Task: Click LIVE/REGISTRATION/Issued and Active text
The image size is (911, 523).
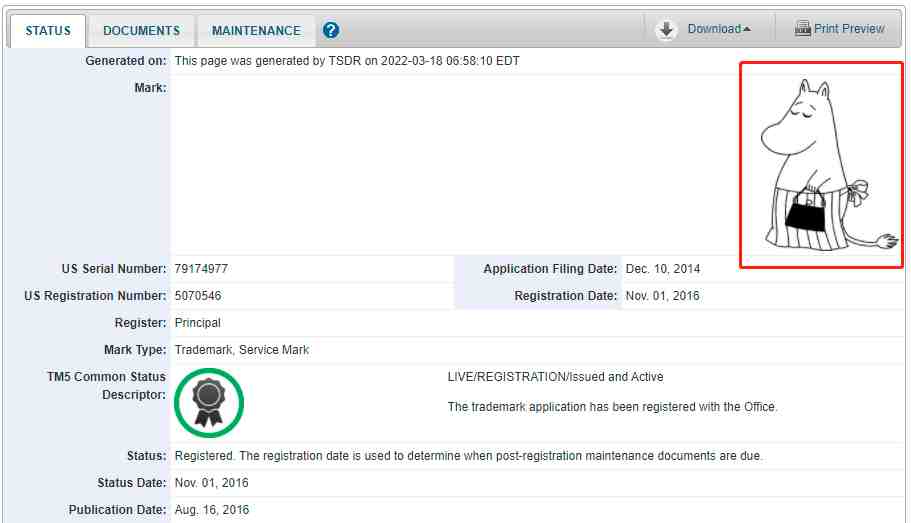Action: (555, 377)
